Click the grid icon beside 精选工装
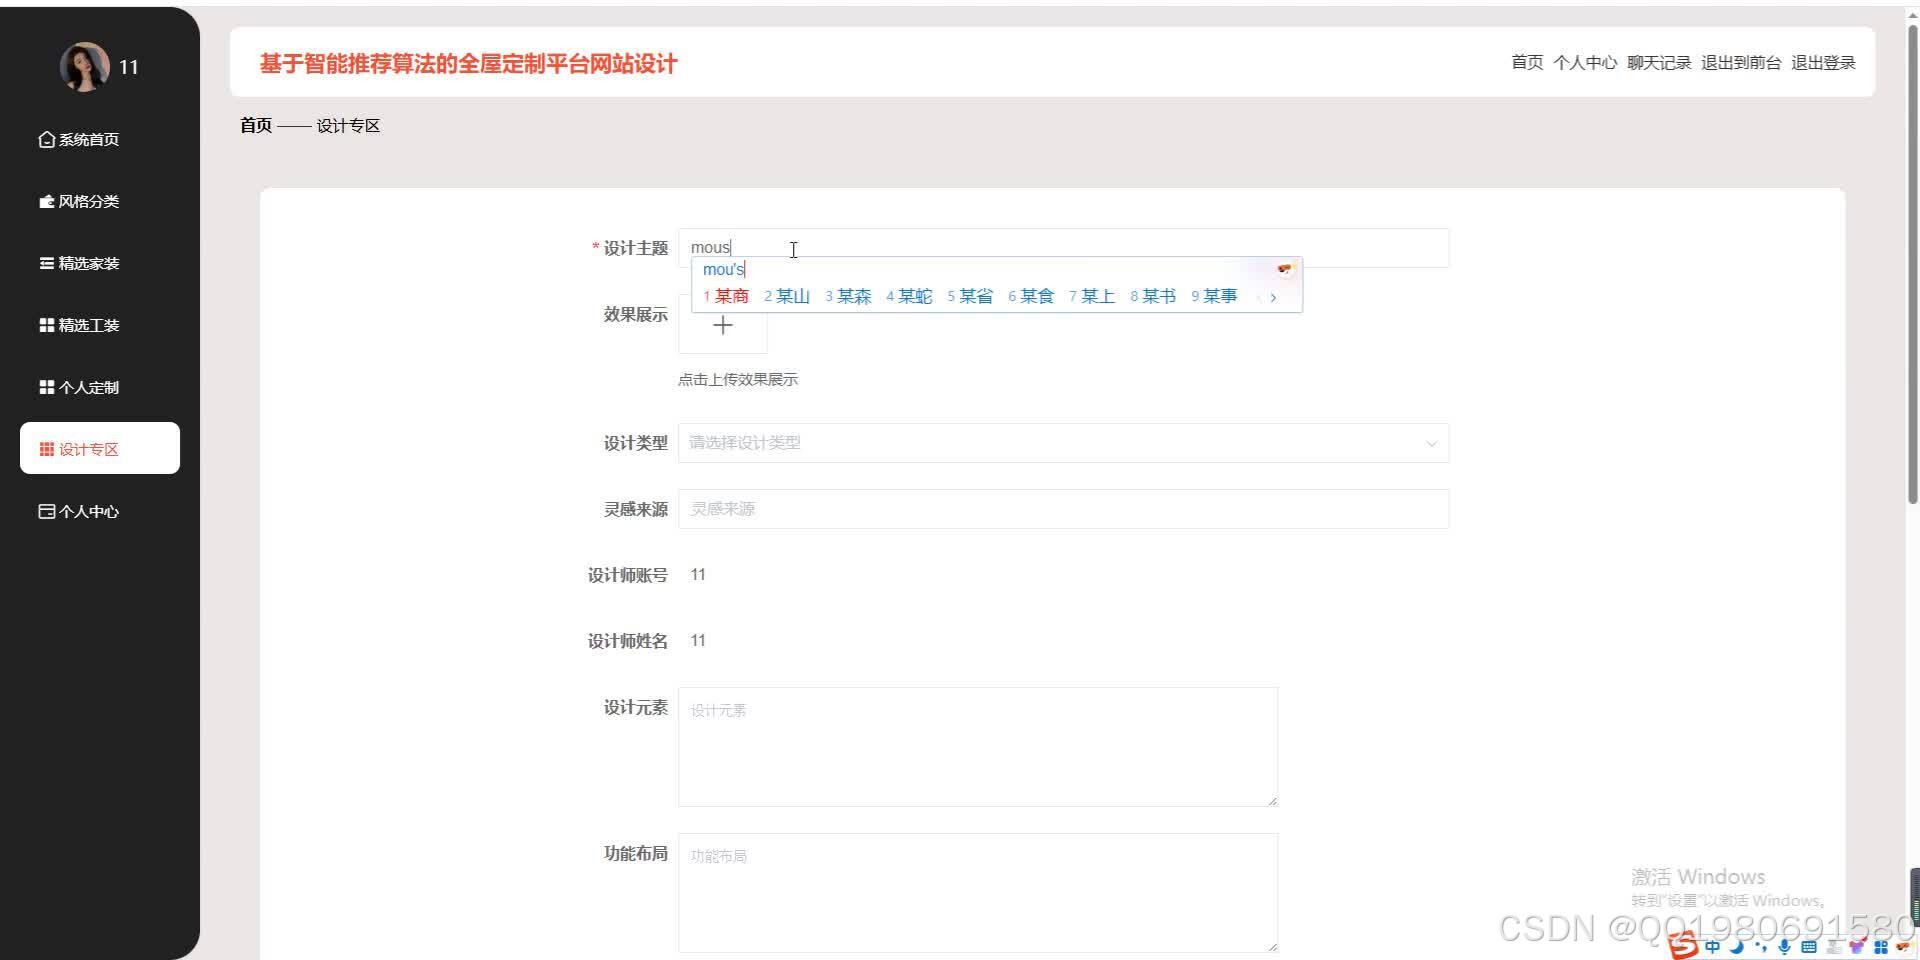Viewport: 1920px width, 960px height. [x=46, y=326]
